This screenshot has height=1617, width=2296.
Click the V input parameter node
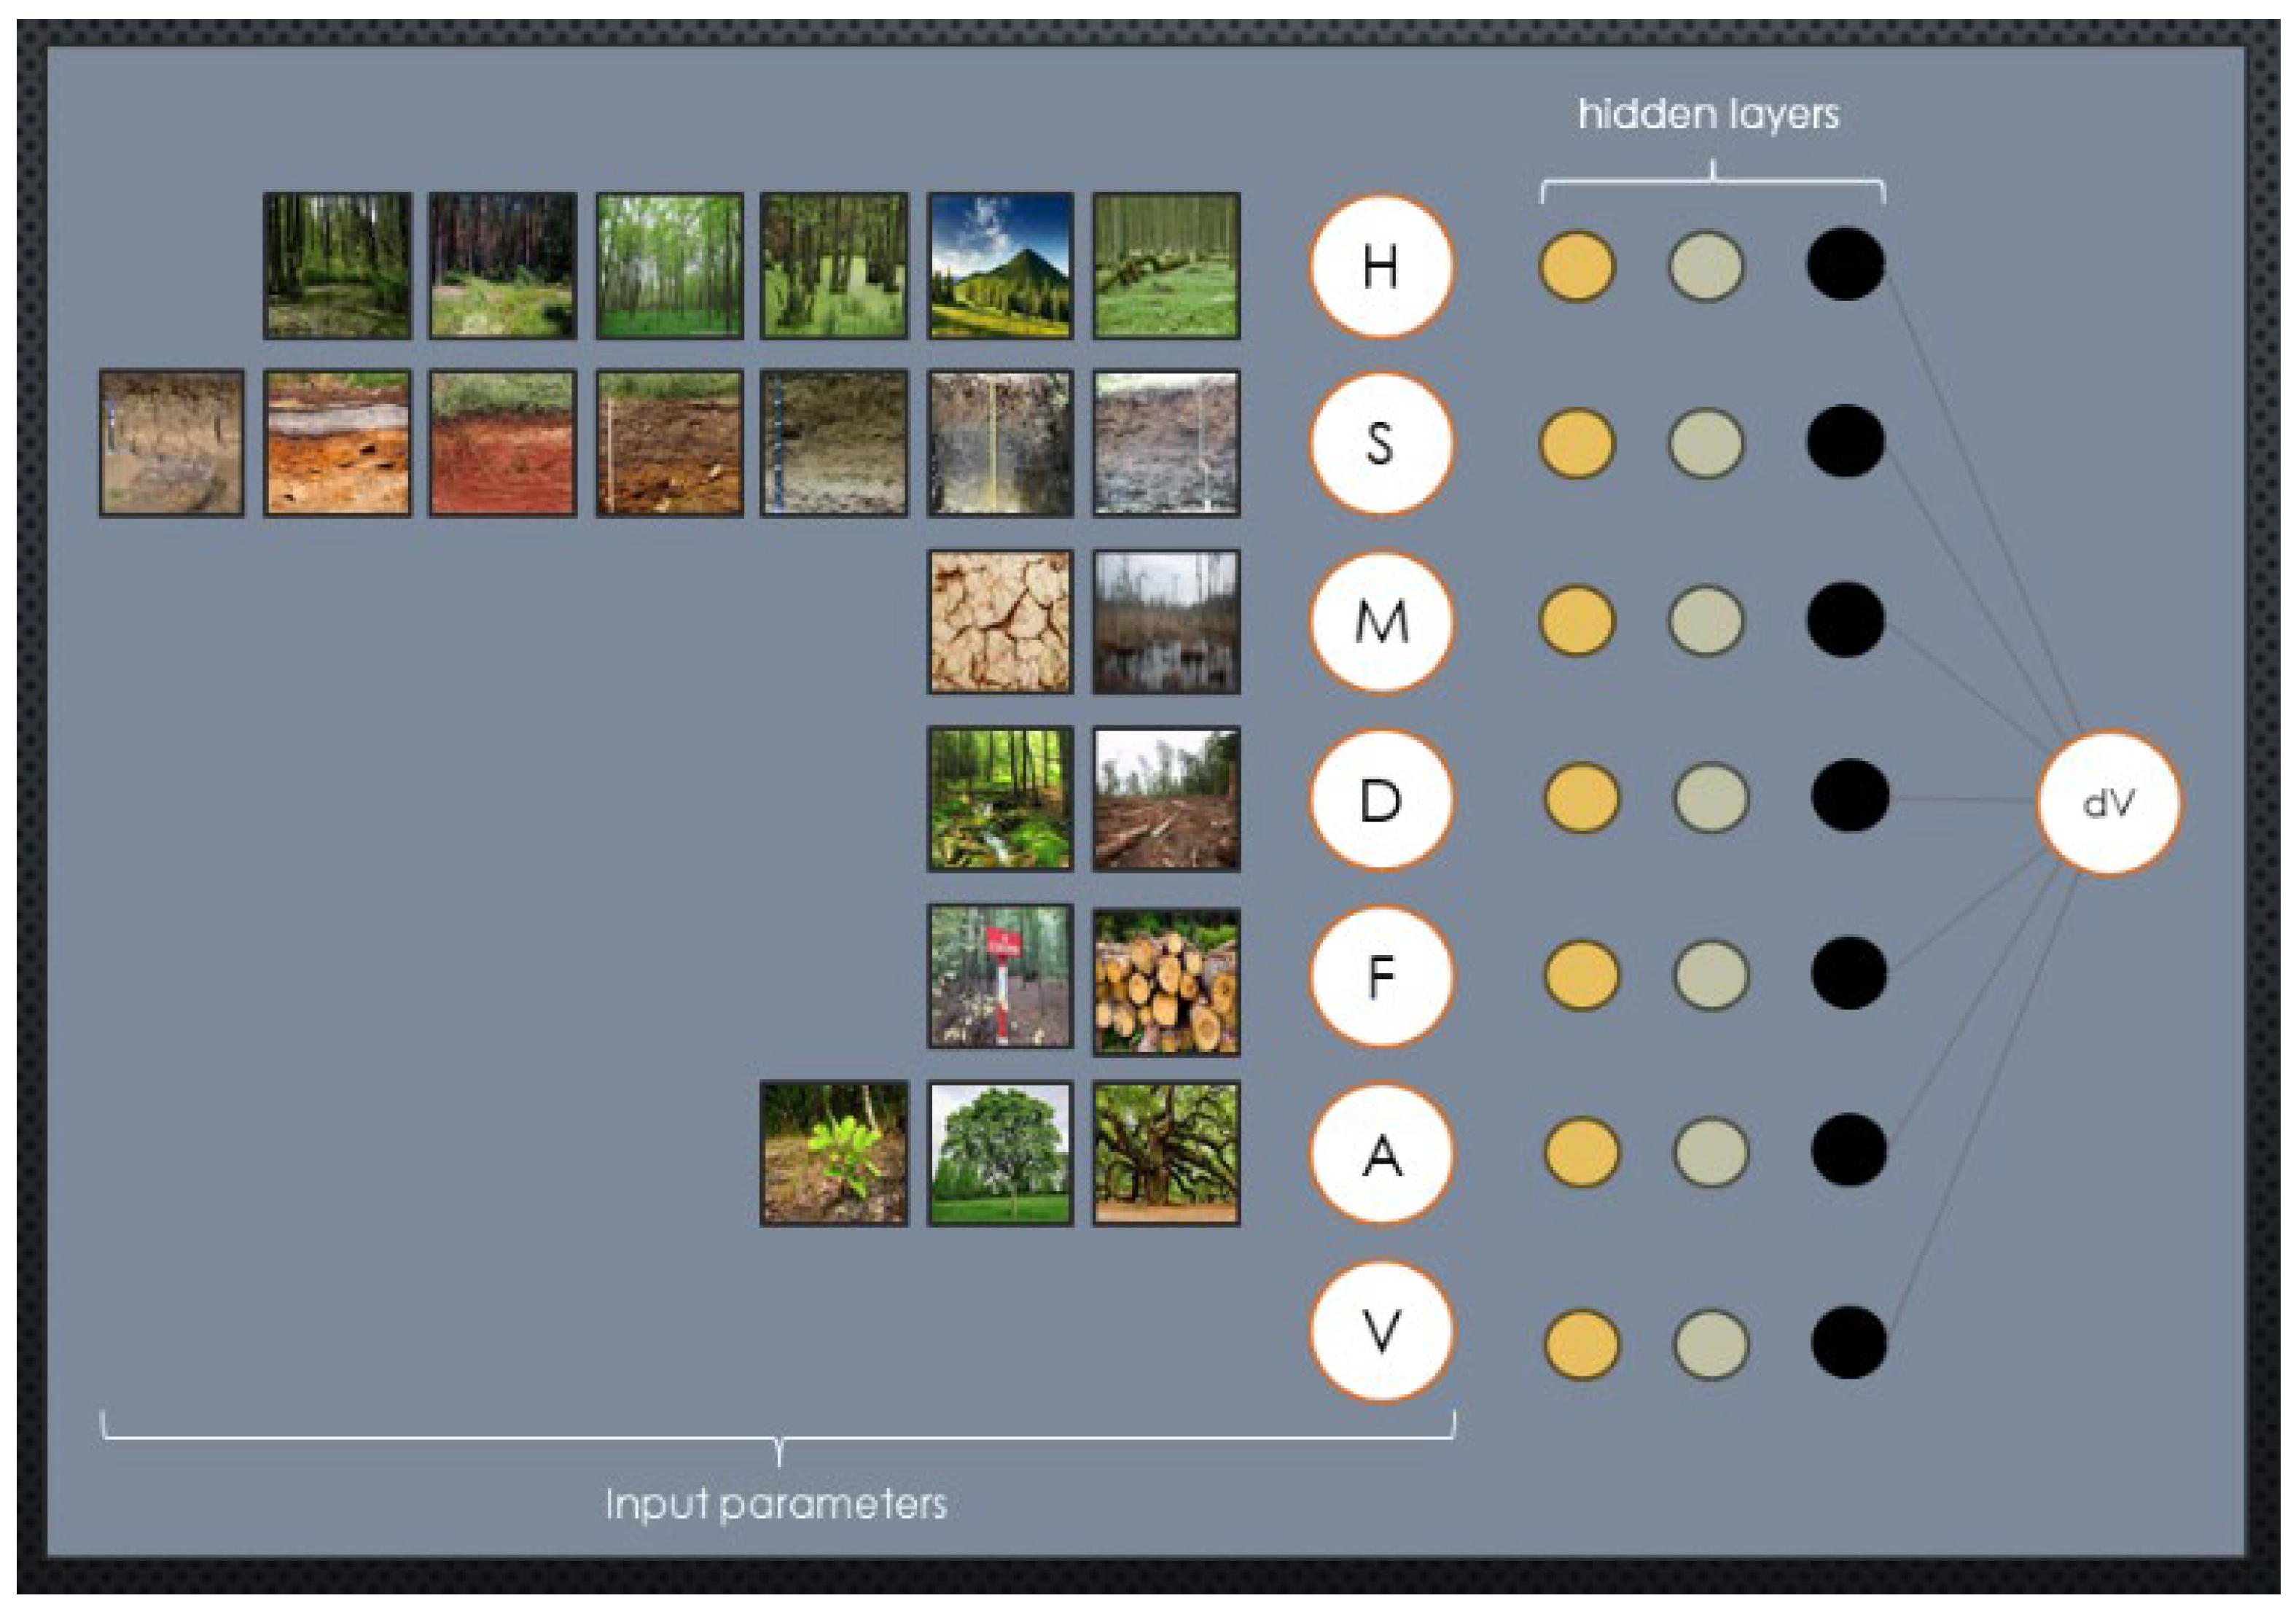point(1380,1331)
